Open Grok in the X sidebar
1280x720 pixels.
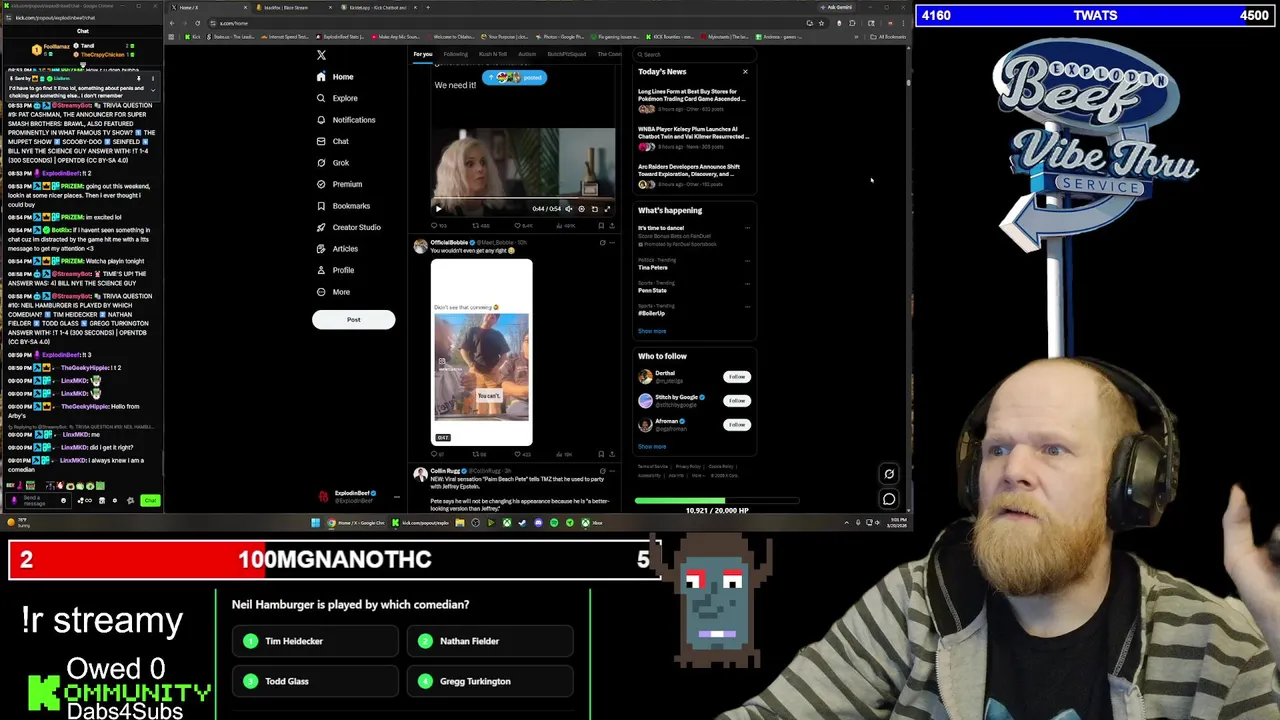[x=332, y=163]
